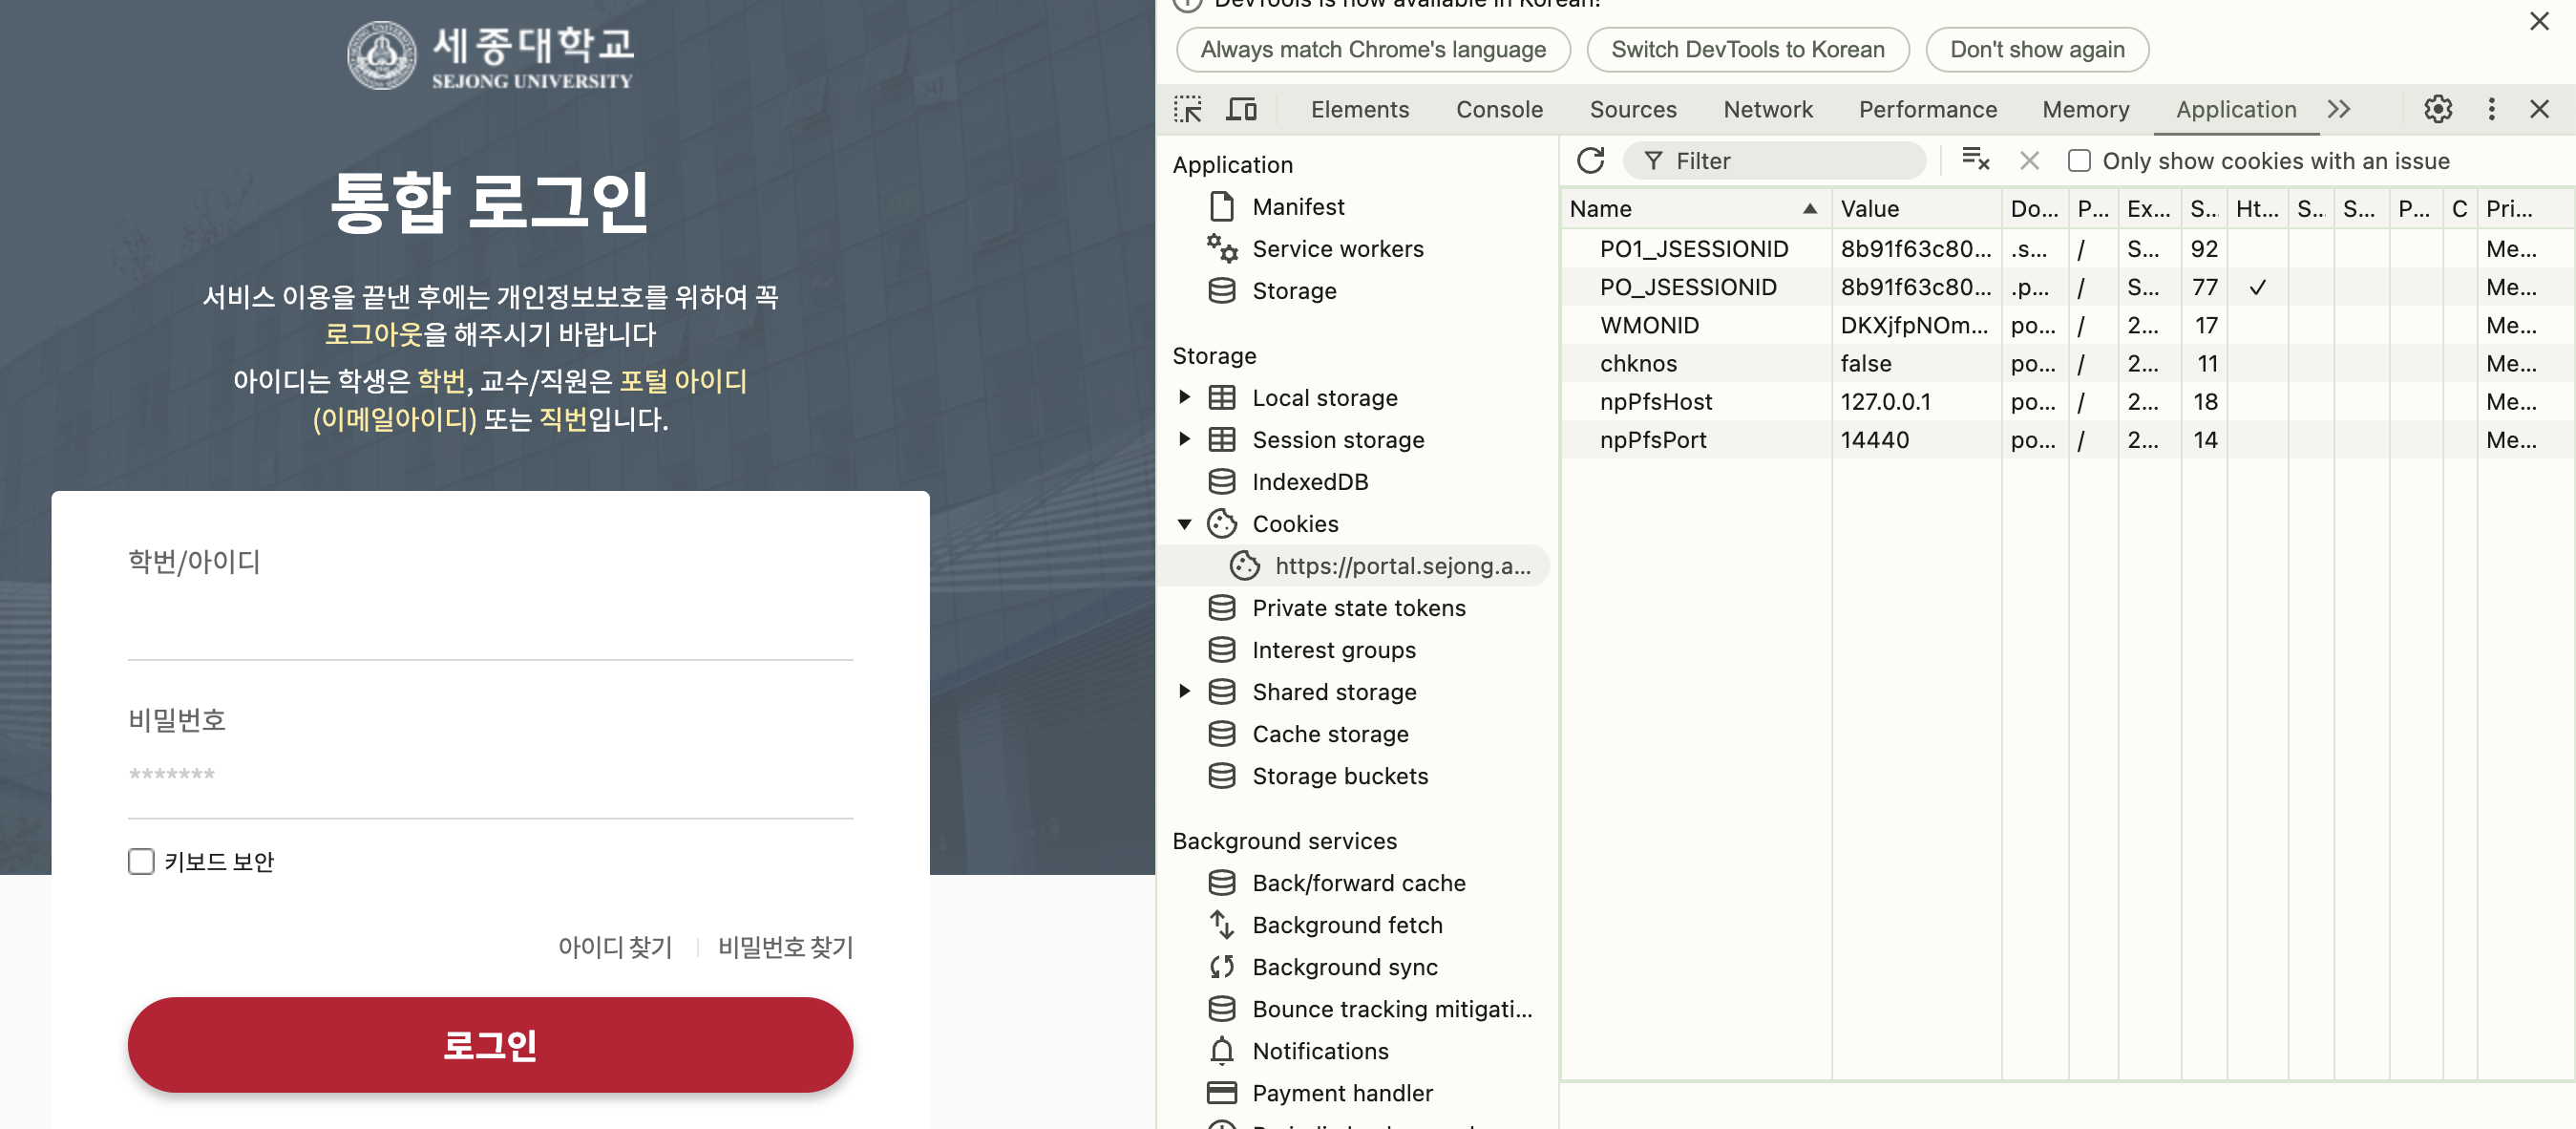Expand the Session storage tree item
2576x1129 pixels.
click(x=1185, y=439)
